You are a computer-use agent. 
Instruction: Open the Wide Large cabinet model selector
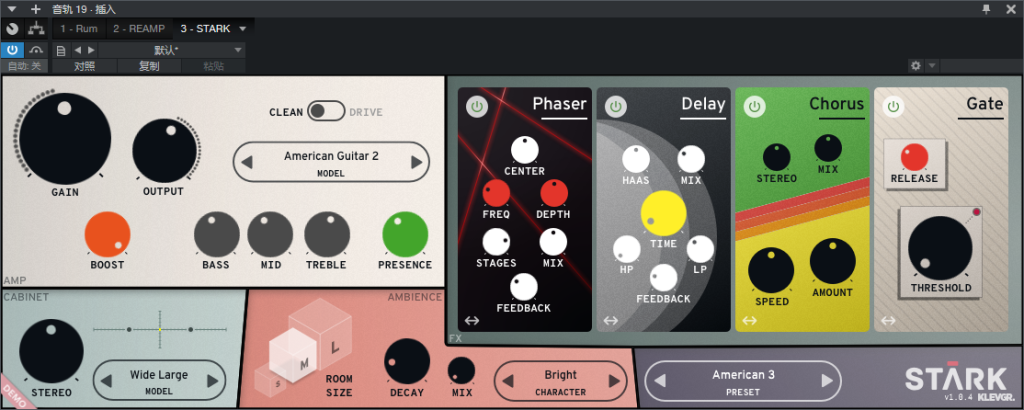point(159,381)
